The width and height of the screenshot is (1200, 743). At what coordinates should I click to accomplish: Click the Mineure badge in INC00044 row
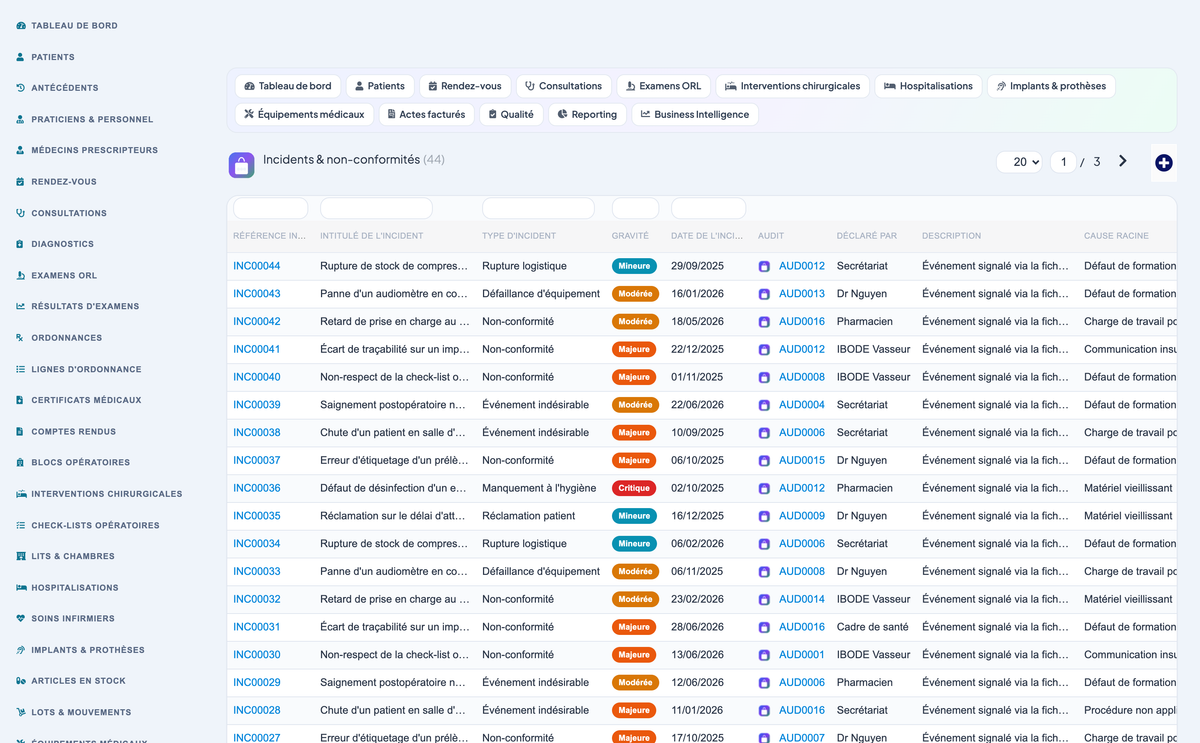click(634, 266)
